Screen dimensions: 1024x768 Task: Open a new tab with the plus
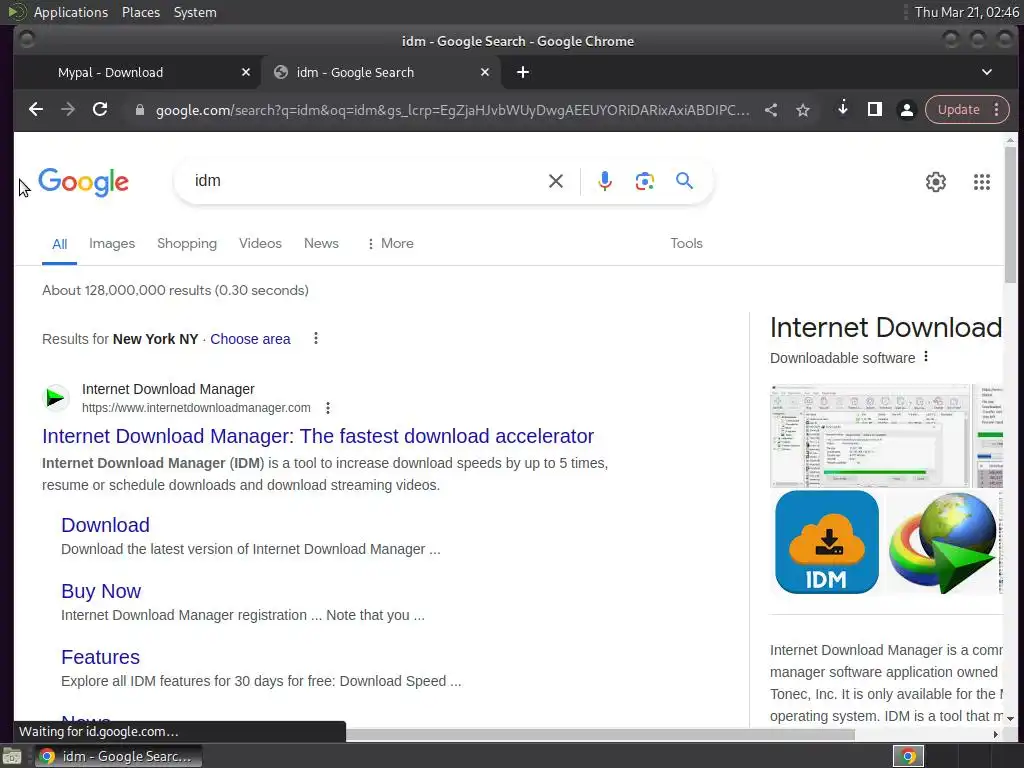coord(523,72)
